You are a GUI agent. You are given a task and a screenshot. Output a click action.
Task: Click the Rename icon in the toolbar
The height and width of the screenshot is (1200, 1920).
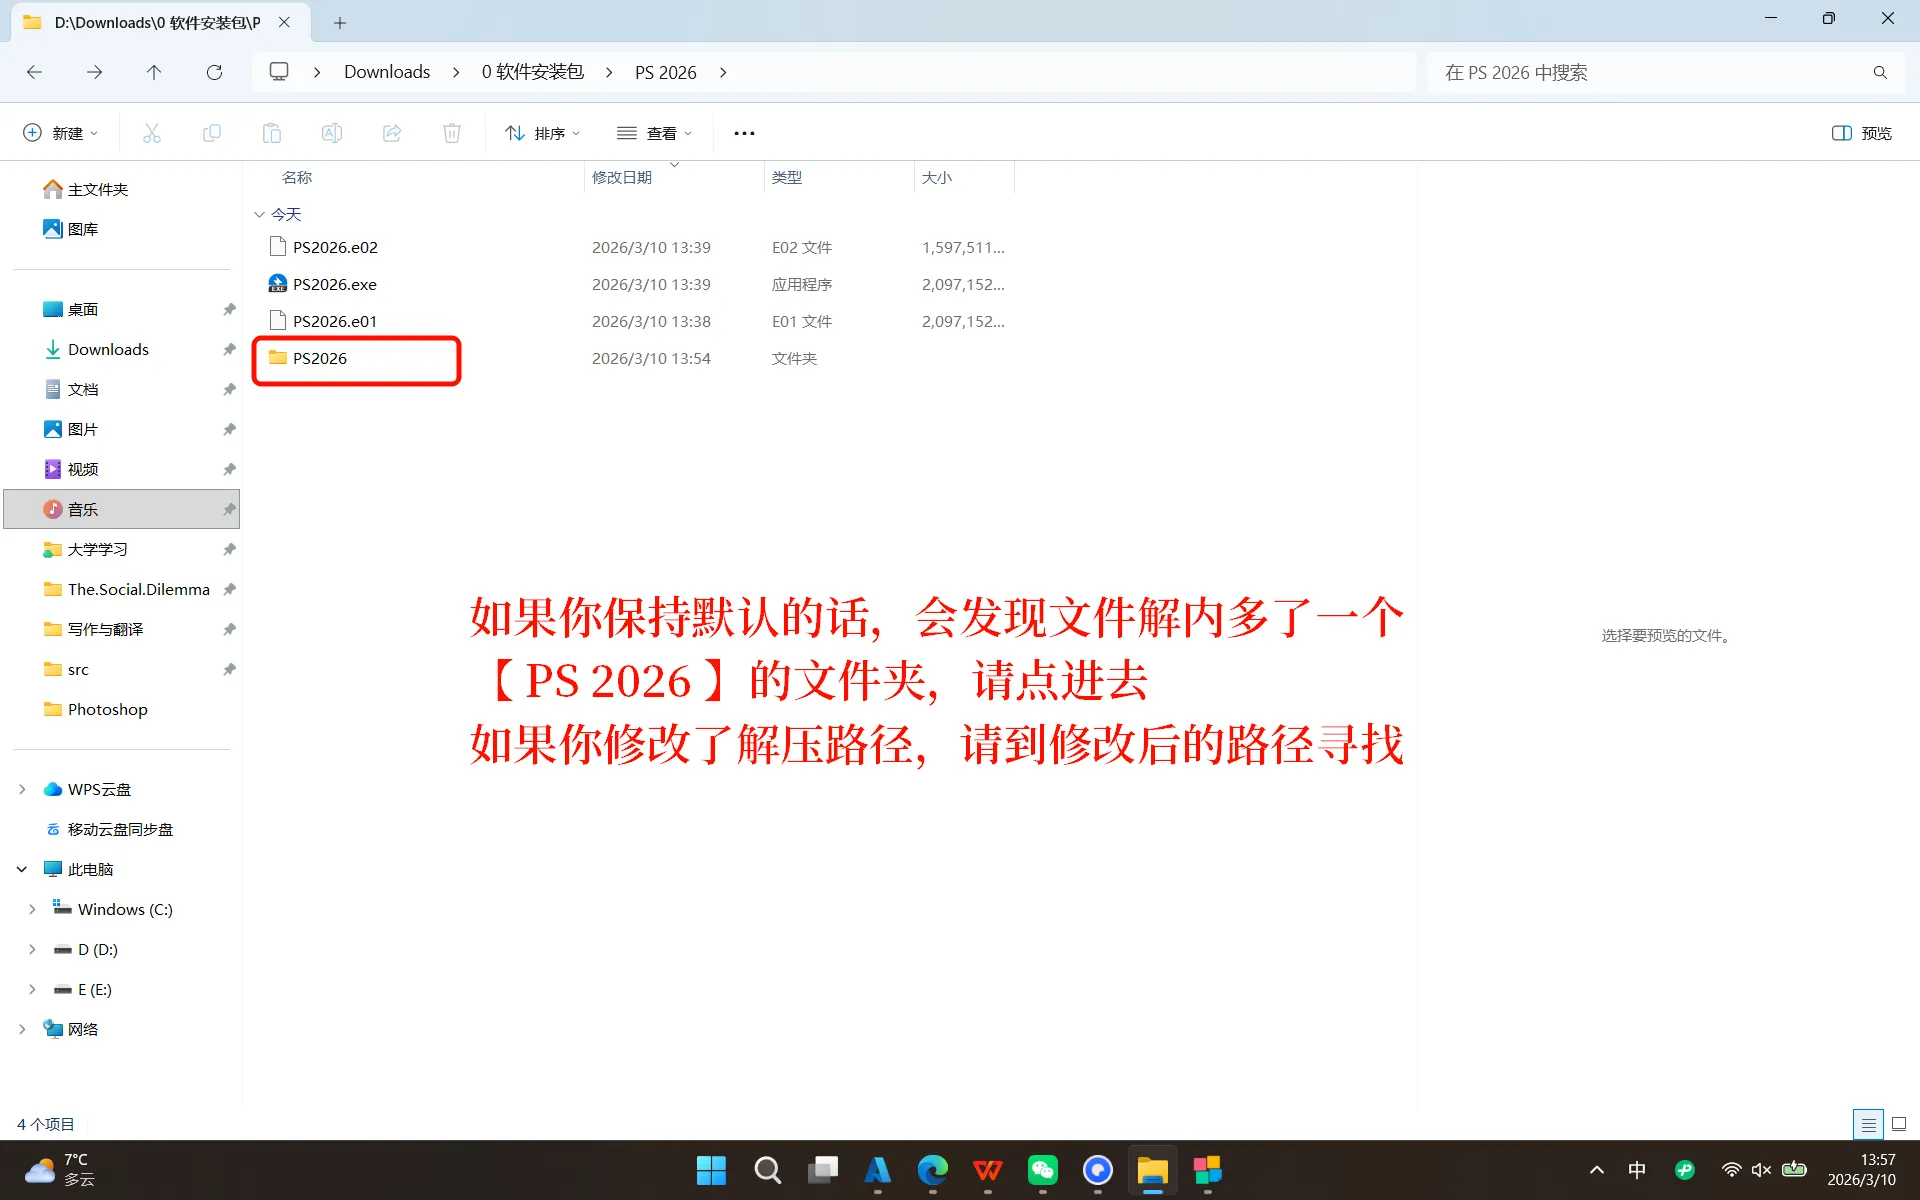[331, 132]
